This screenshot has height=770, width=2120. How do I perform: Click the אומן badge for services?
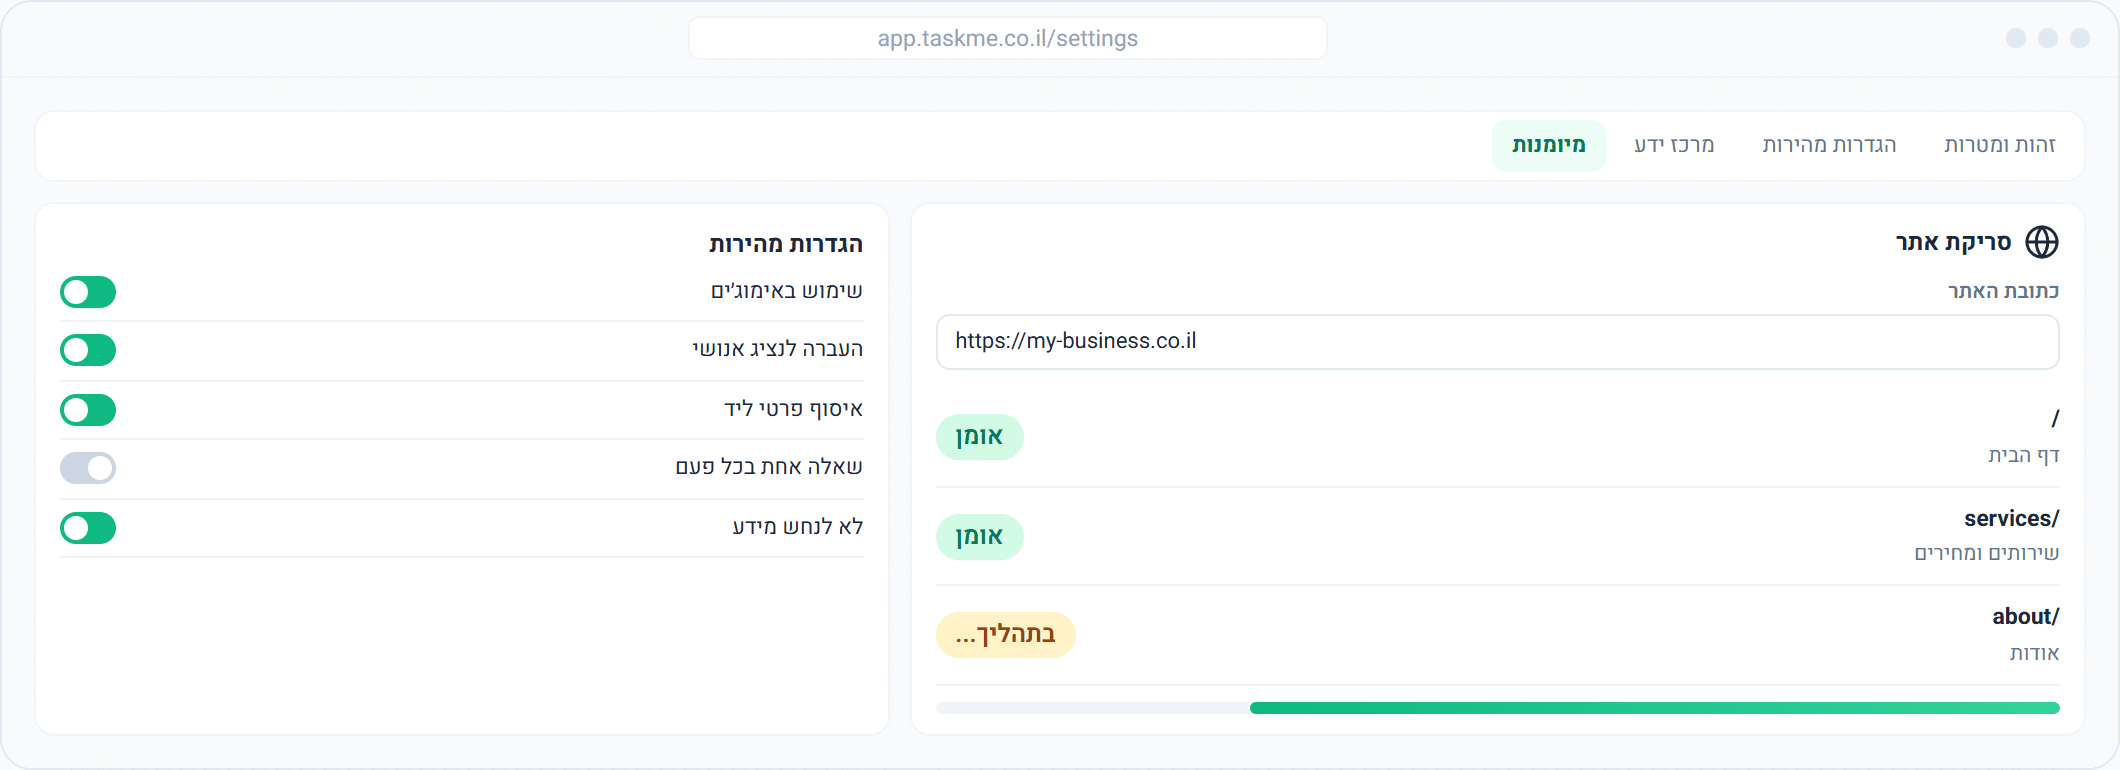[x=980, y=537]
